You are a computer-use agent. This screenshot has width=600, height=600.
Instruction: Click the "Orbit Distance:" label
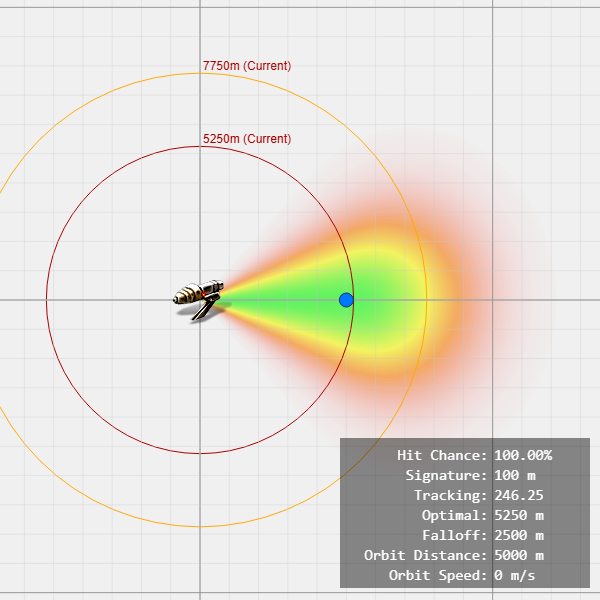click(x=426, y=555)
